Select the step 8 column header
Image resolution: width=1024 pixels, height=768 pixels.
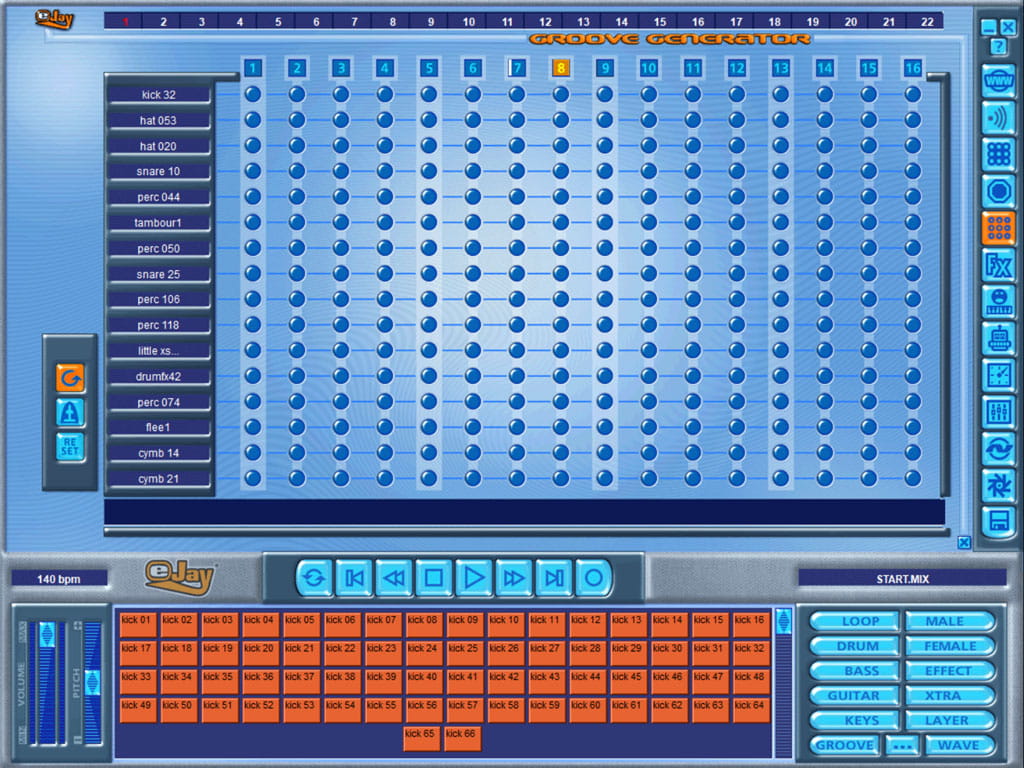tap(561, 68)
